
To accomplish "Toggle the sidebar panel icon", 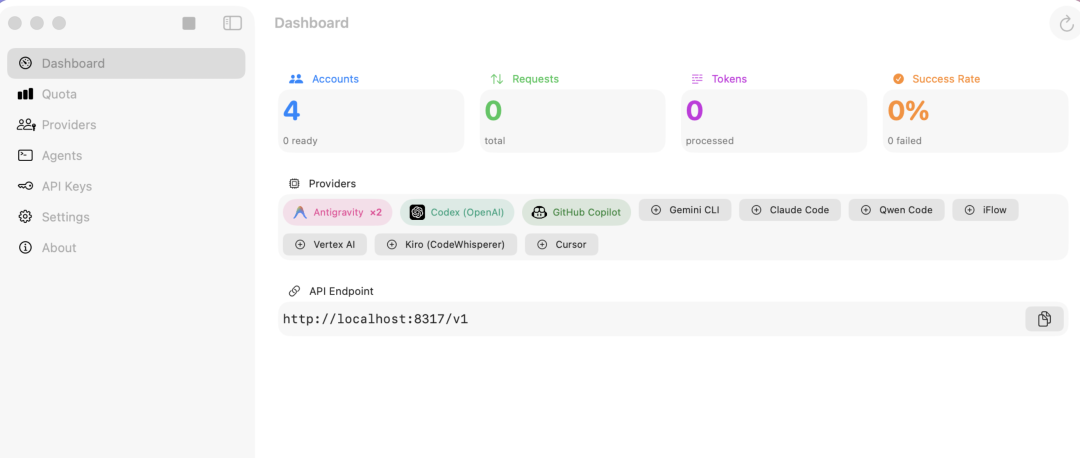I will [x=233, y=23].
